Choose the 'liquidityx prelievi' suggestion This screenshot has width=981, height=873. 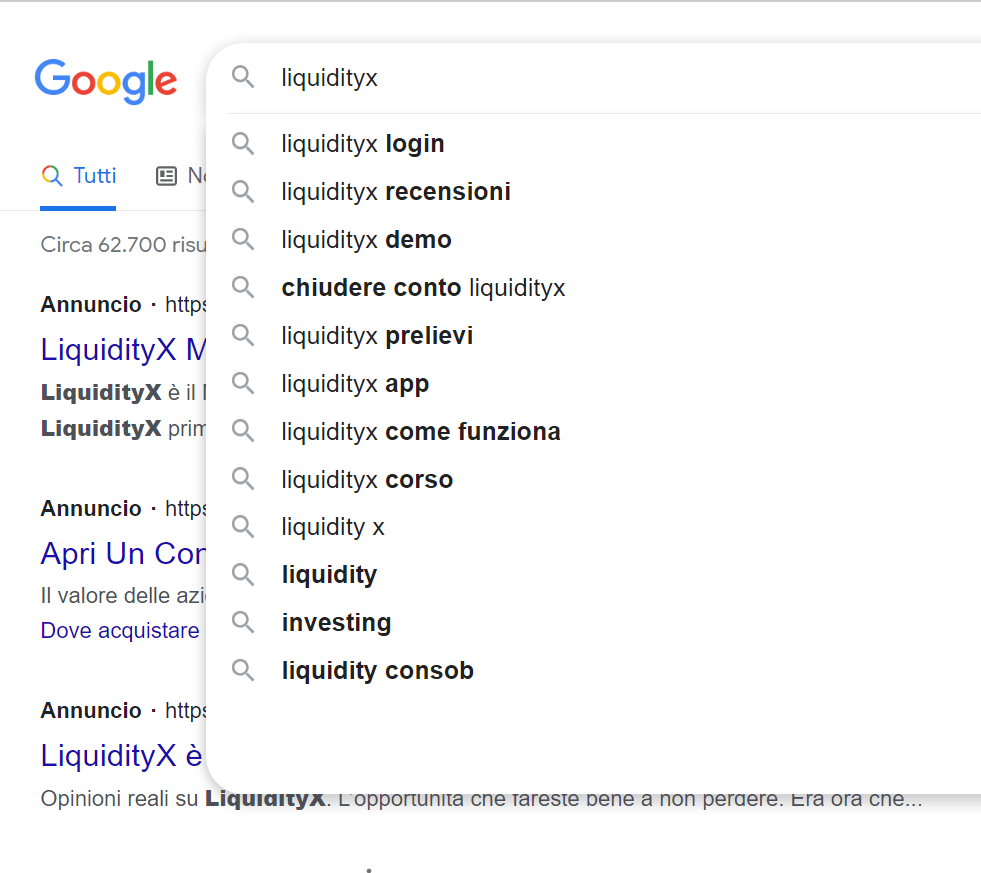[x=377, y=336]
